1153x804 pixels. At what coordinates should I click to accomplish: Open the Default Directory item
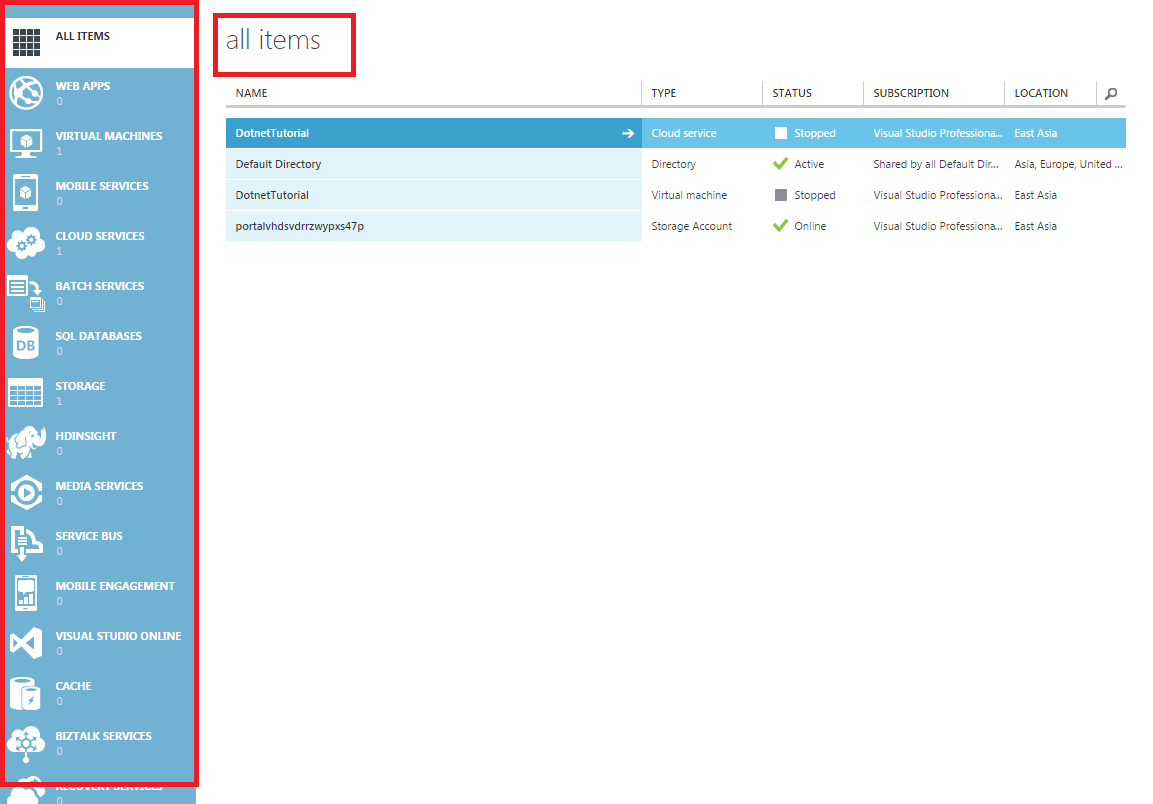point(278,164)
